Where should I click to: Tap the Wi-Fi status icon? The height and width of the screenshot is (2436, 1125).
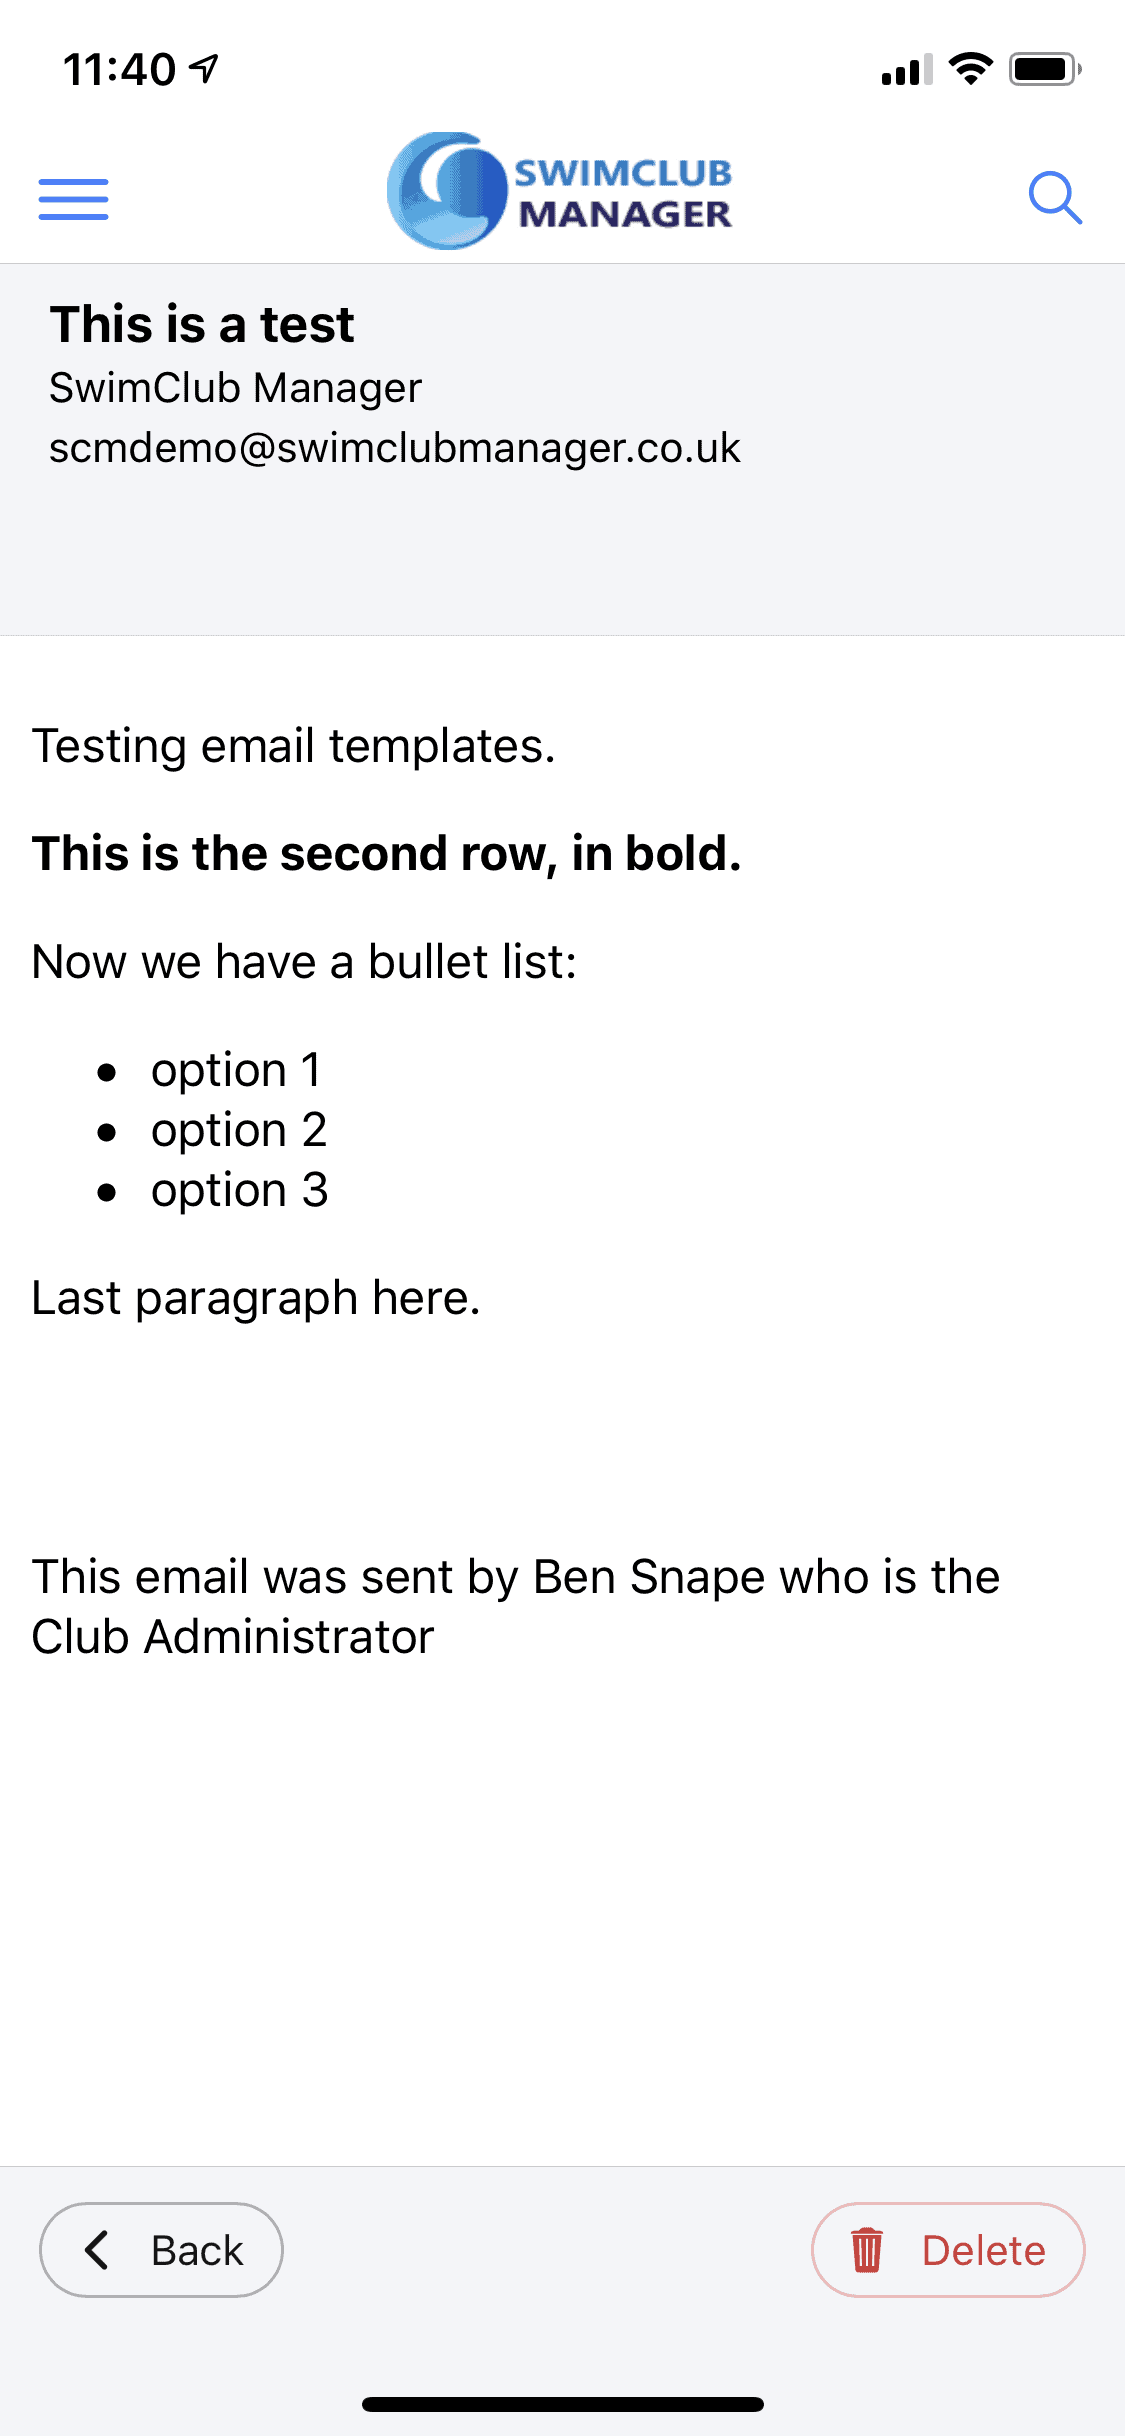point(970,69)
